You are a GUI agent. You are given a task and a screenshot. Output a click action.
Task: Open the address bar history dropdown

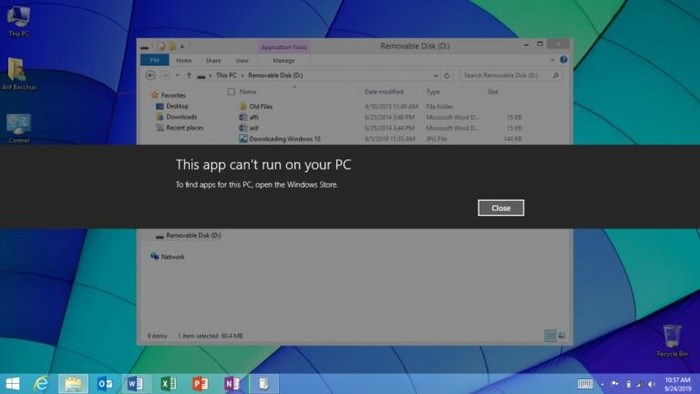pyautogui.click(x=435, y=76)
